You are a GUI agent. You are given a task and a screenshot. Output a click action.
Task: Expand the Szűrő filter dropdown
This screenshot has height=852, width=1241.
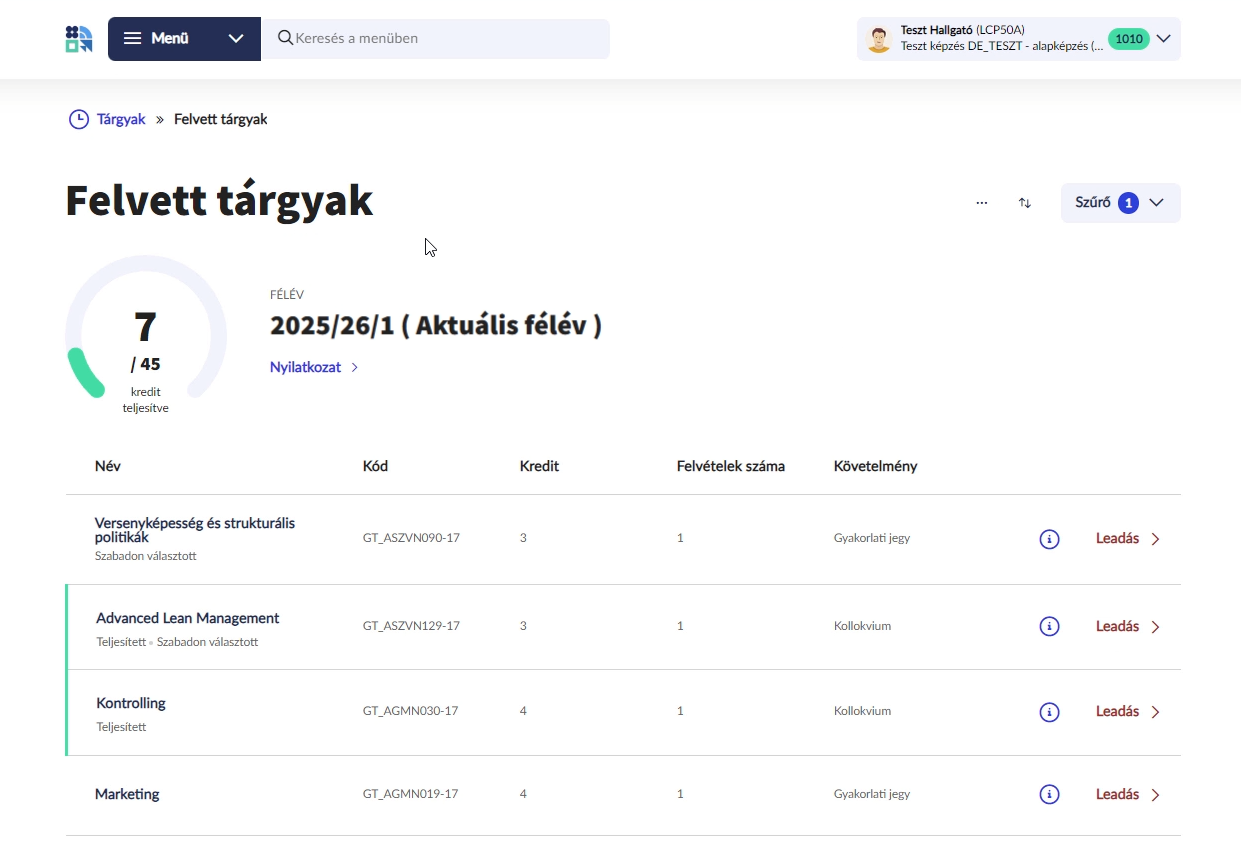pos(1120,202)
